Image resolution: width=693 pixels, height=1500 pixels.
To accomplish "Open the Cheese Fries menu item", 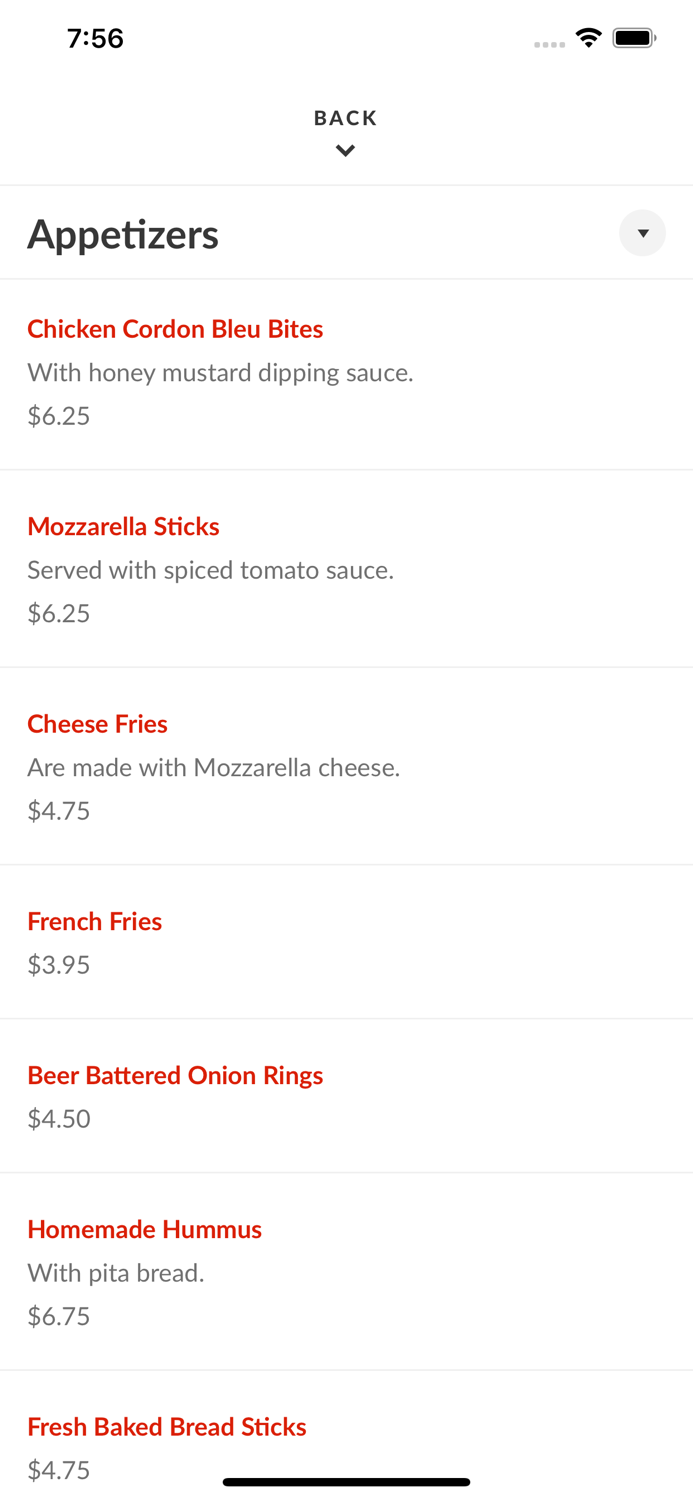I will click(97, 724).
